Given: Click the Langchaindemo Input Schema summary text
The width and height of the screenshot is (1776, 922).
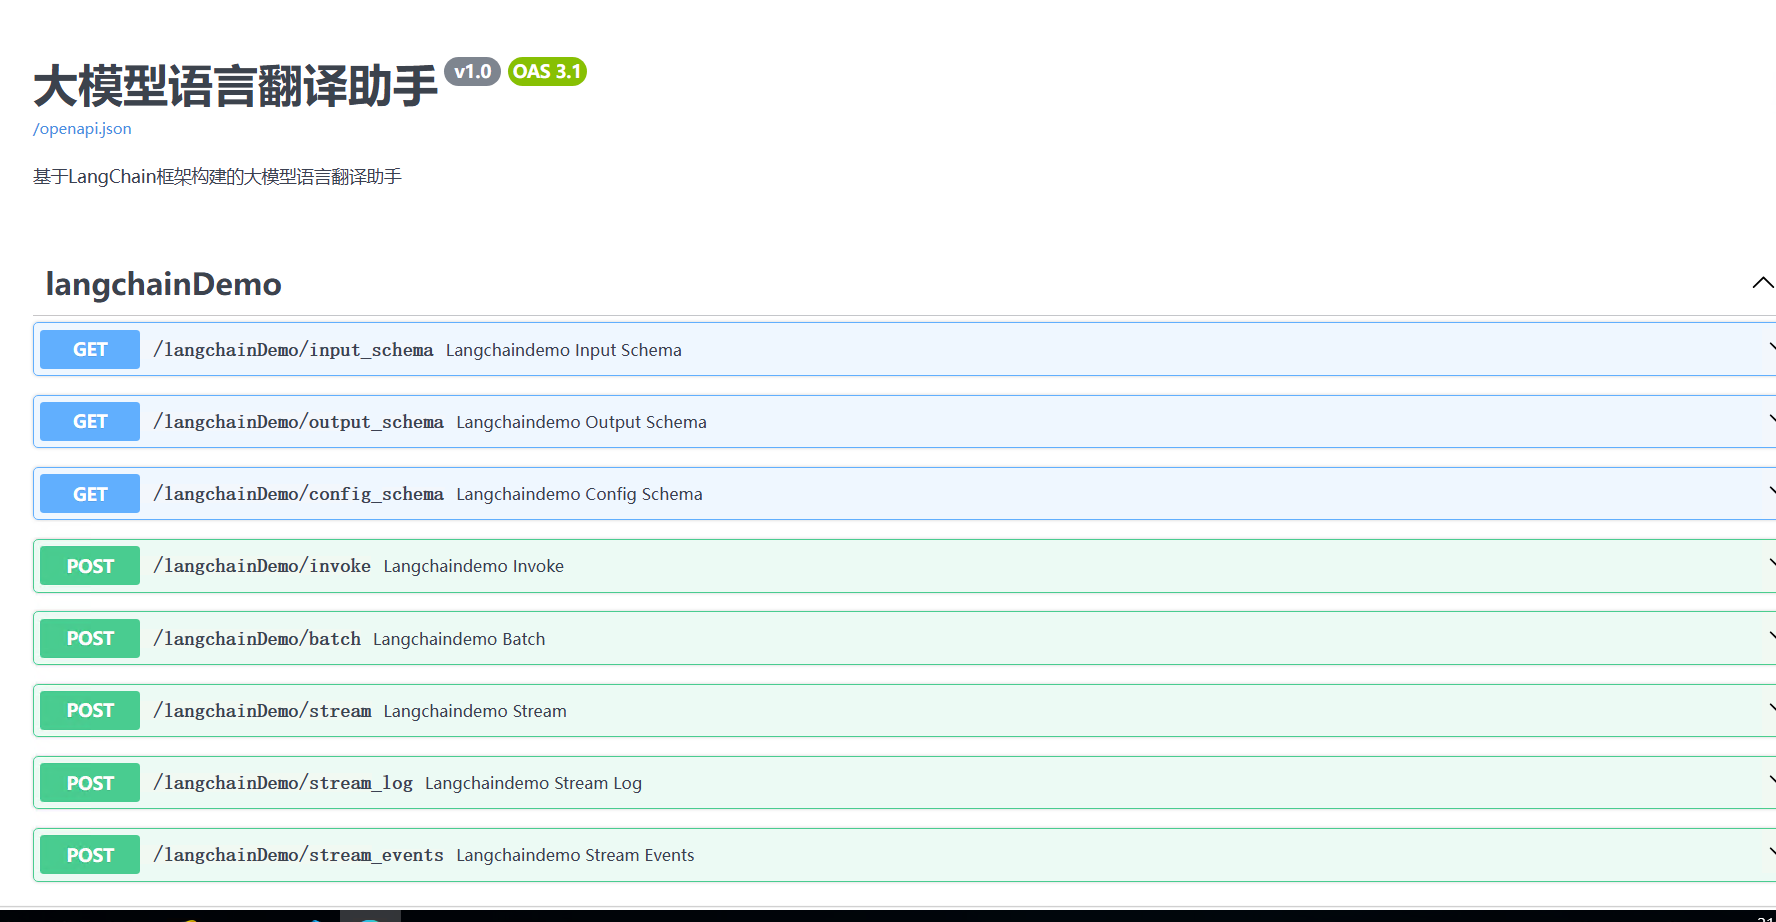Looking at the screenshot, I should click(x=564, y=350).
